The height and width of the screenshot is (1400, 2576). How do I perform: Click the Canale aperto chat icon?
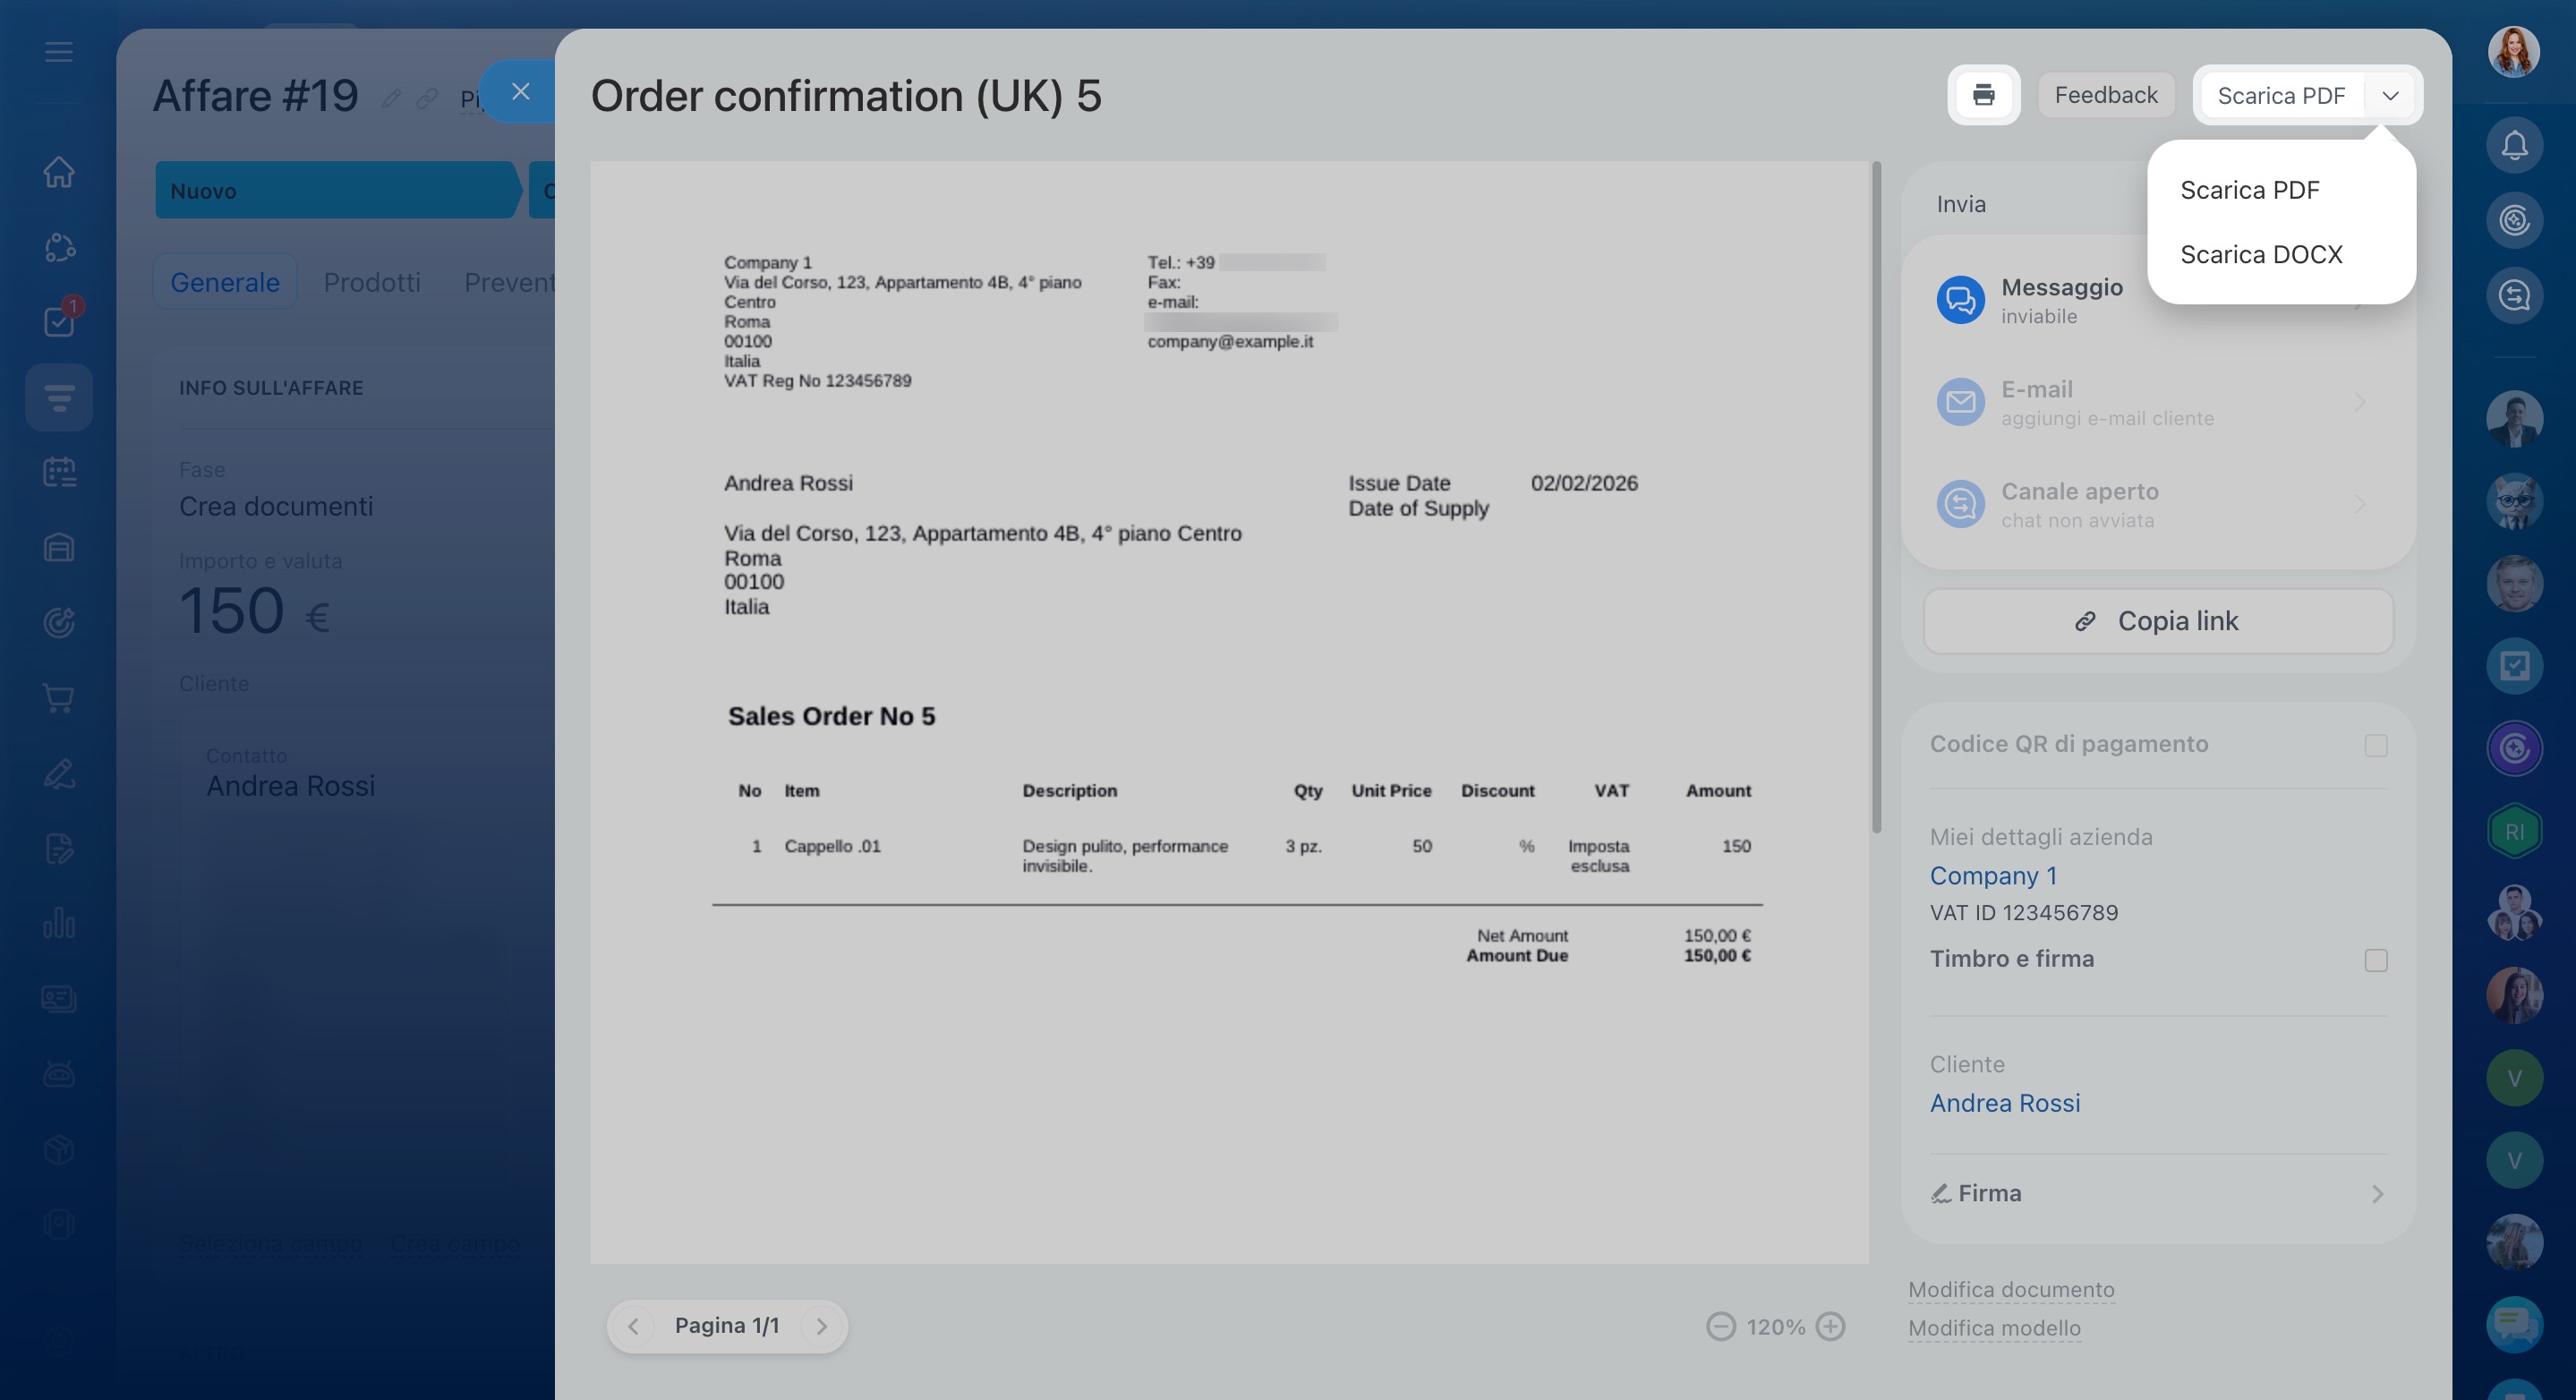[1960, 504]
